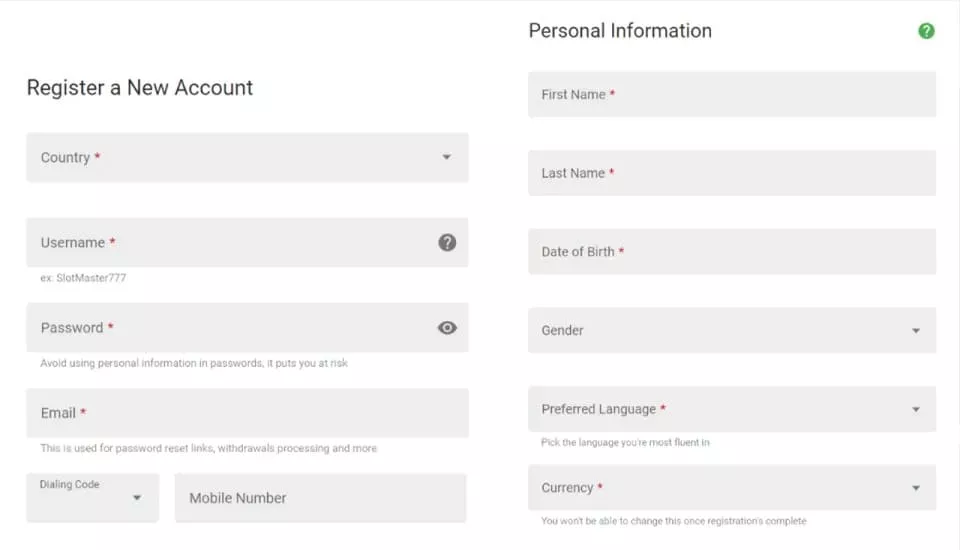Click the Currency dropdown arrow icon
The image size is (960, 550).
point(915,488)
